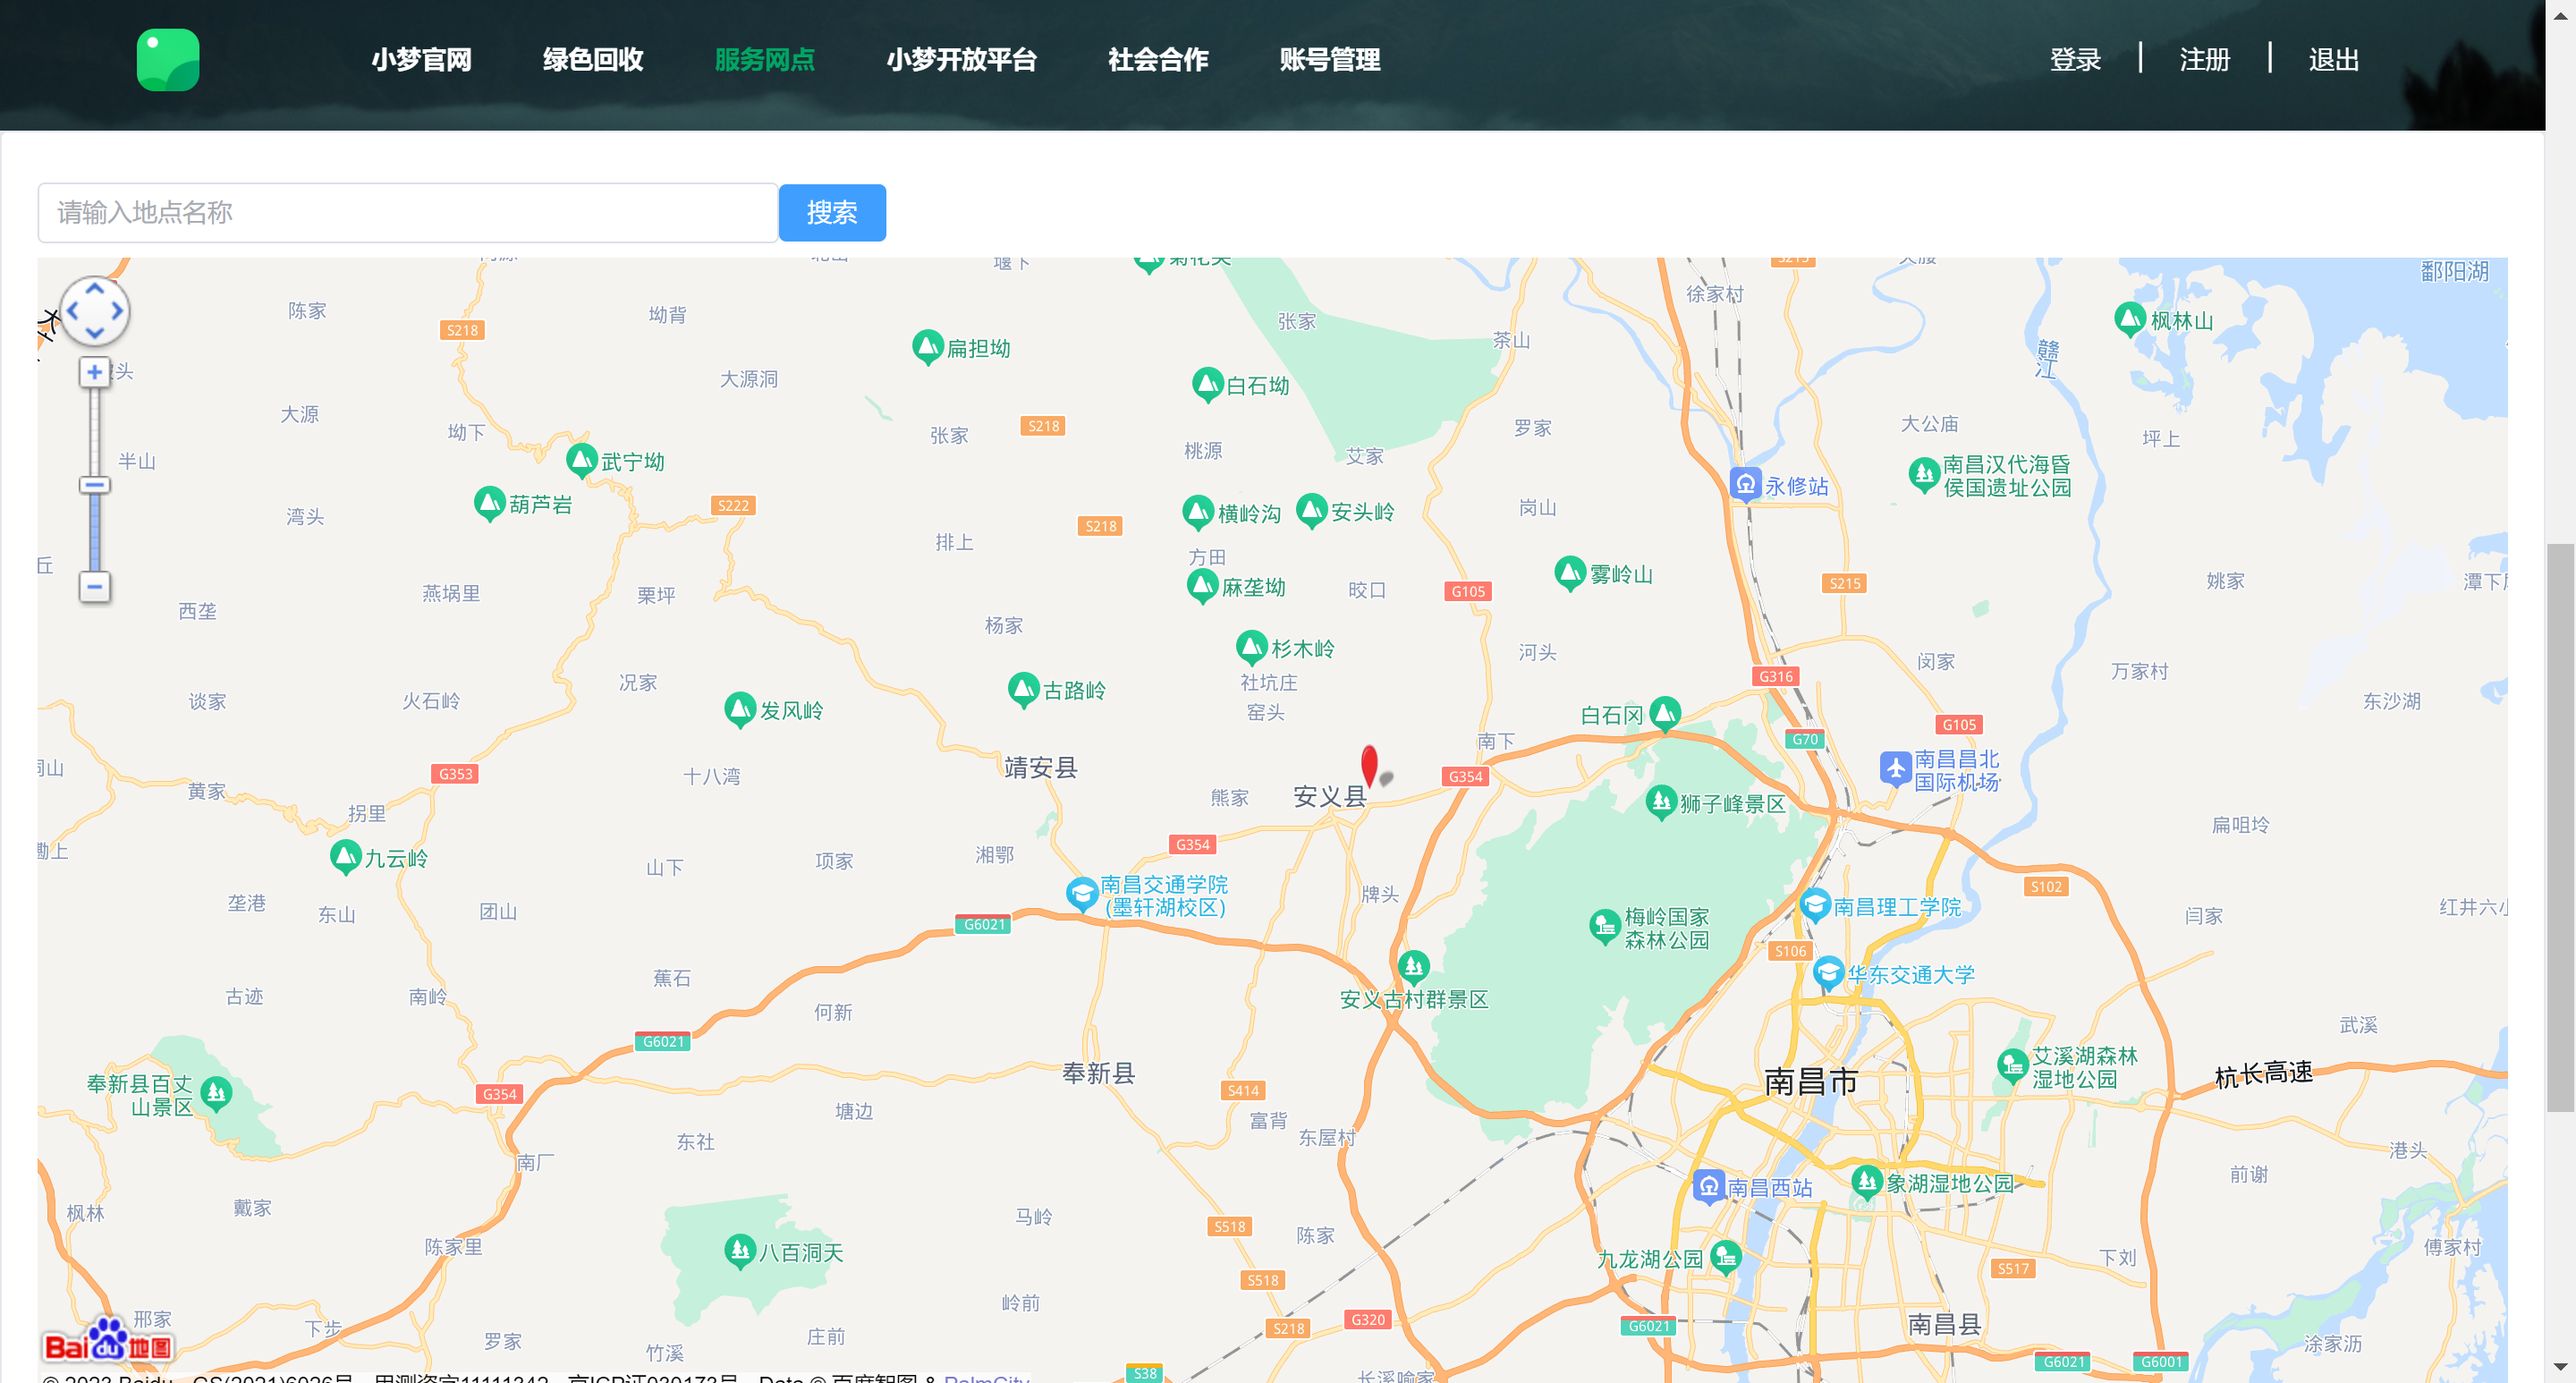This screenshot has height=1383, width=2576.
Task: Focus the location name search field
Action: point(407,212)
